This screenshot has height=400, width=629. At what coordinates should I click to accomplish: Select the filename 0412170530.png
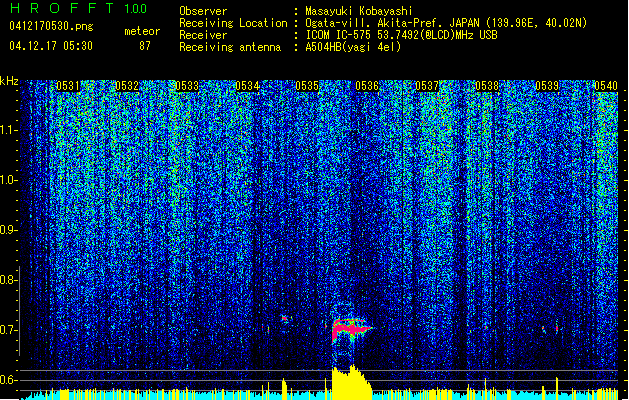coord(51,27)
